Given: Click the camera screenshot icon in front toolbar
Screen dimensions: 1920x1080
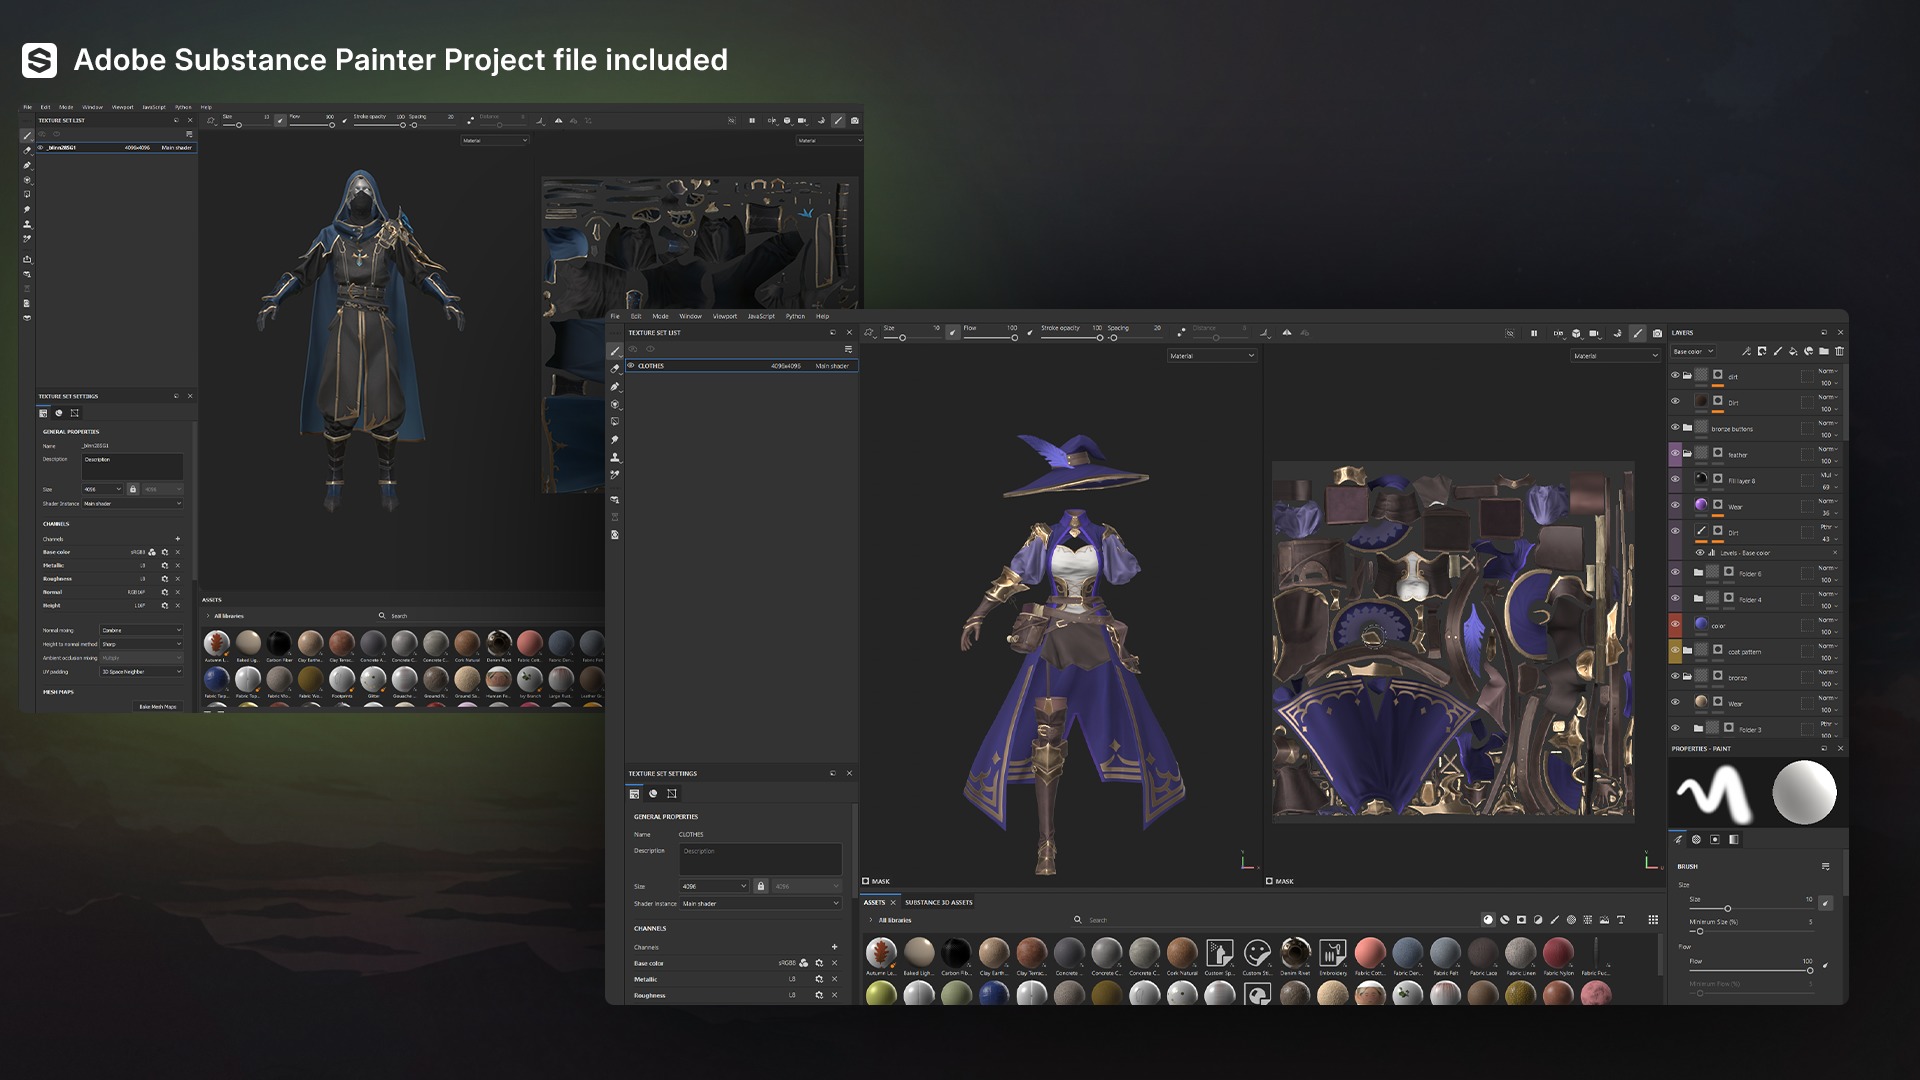Looking at the screenshot, I should tap(1658, 333).
